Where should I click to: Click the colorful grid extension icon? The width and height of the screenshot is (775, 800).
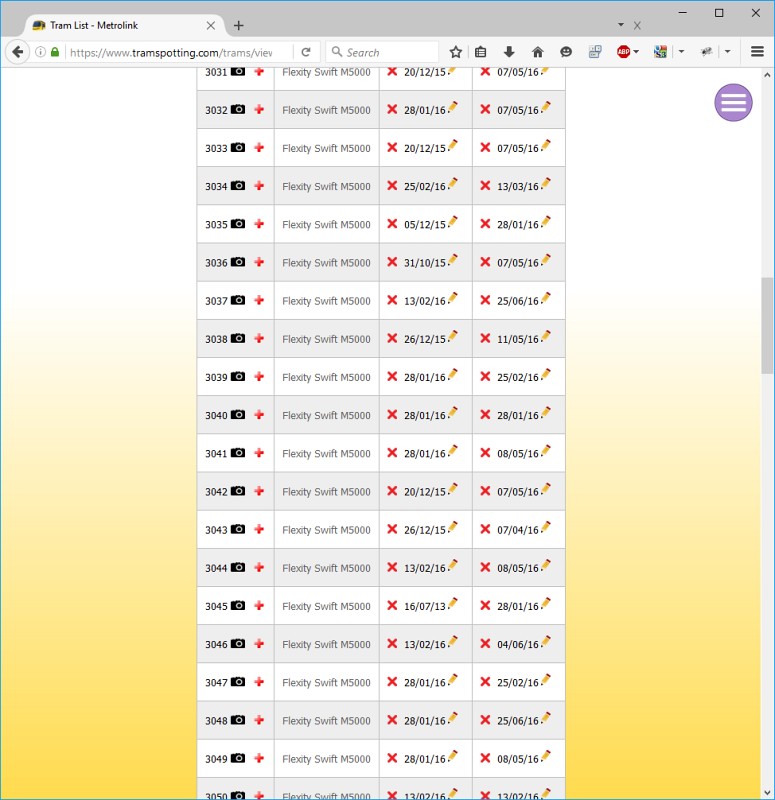tap(660, 52)
